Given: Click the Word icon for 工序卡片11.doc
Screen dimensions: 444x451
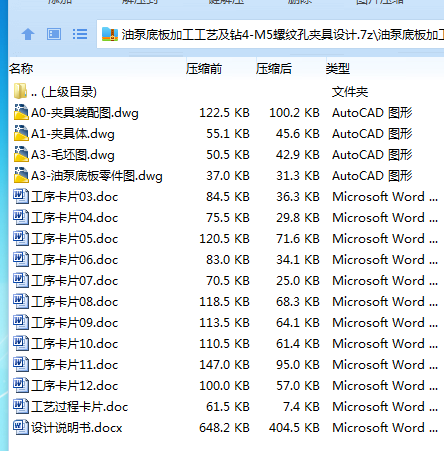Looking at the screenshot, I should 21,364.
